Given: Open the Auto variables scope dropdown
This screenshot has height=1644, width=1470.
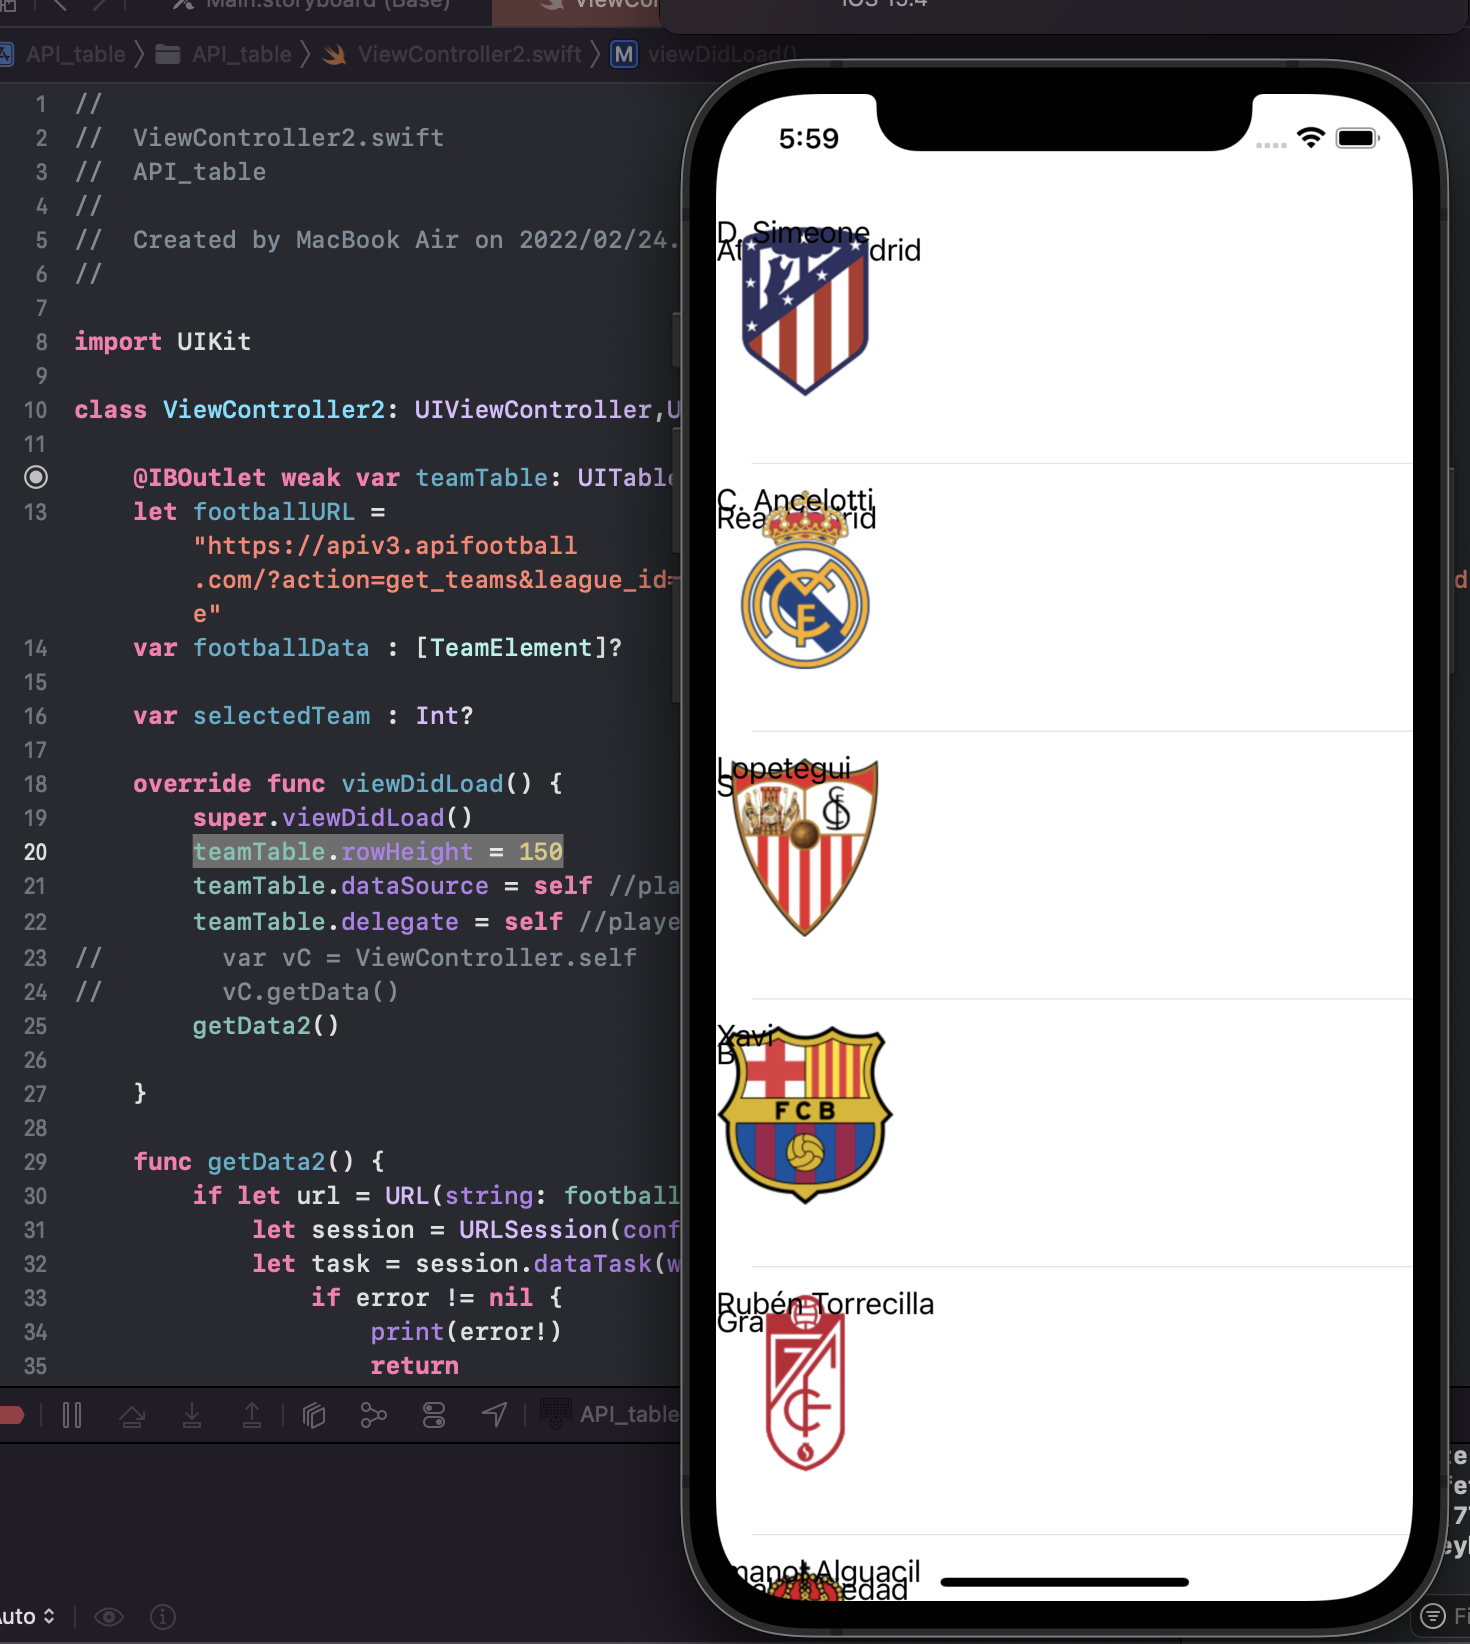Looking at the screenshot, I should (27, 1617).
